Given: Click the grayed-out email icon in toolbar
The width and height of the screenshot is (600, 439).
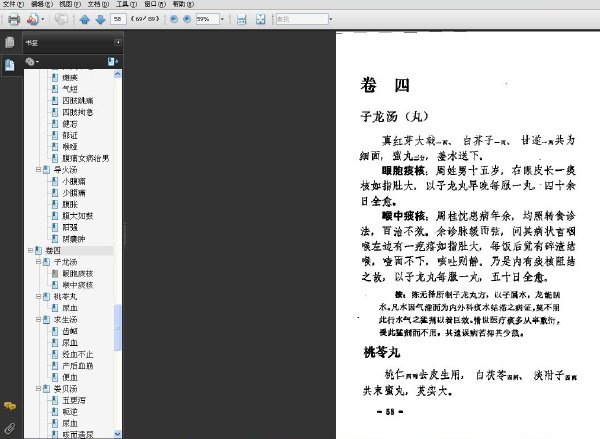Looking at the screenshot, I should (61, 19).
